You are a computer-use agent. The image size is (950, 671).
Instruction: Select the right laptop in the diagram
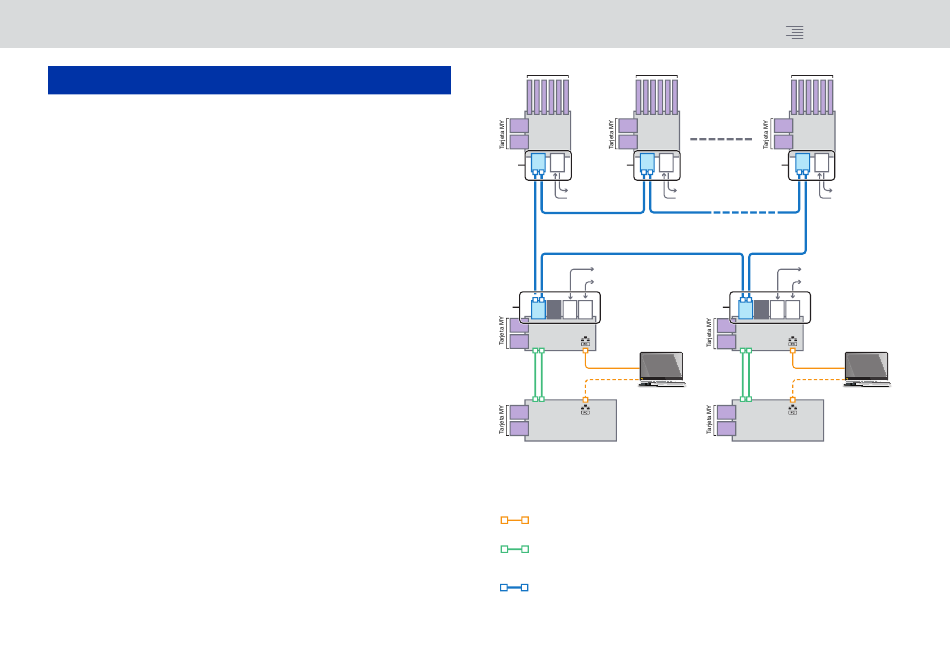coord(867,369)
